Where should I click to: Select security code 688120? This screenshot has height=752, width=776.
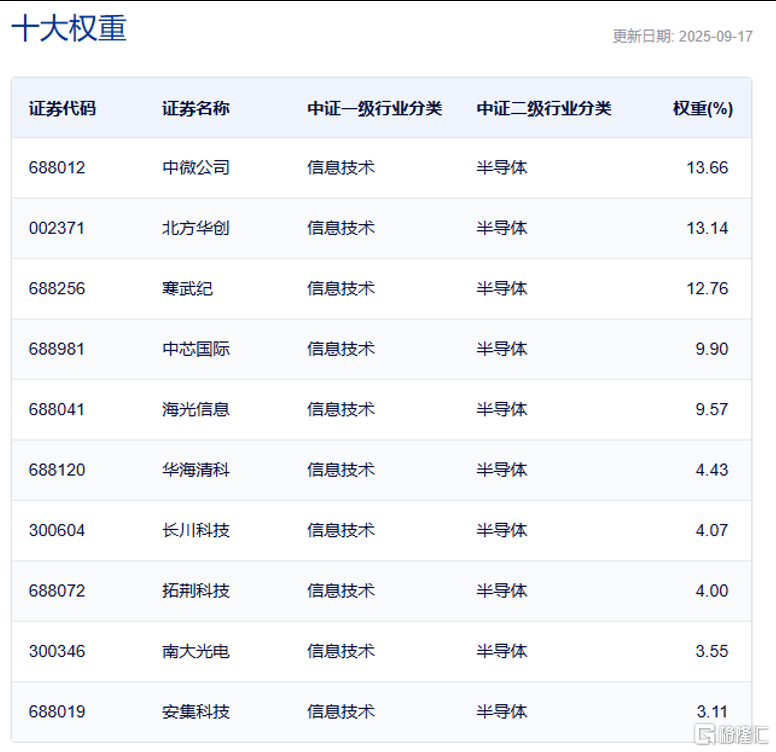57,470
